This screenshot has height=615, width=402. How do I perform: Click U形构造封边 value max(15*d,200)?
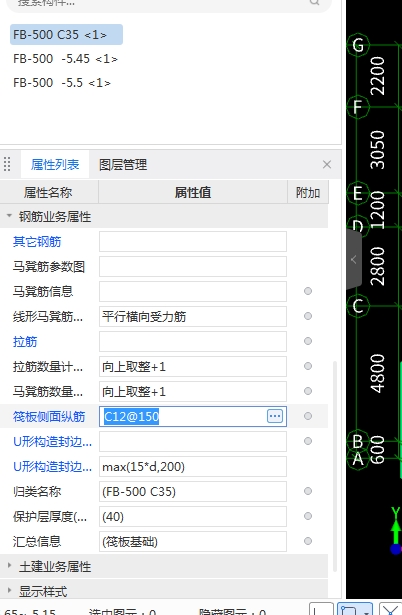tap(193, 466)
